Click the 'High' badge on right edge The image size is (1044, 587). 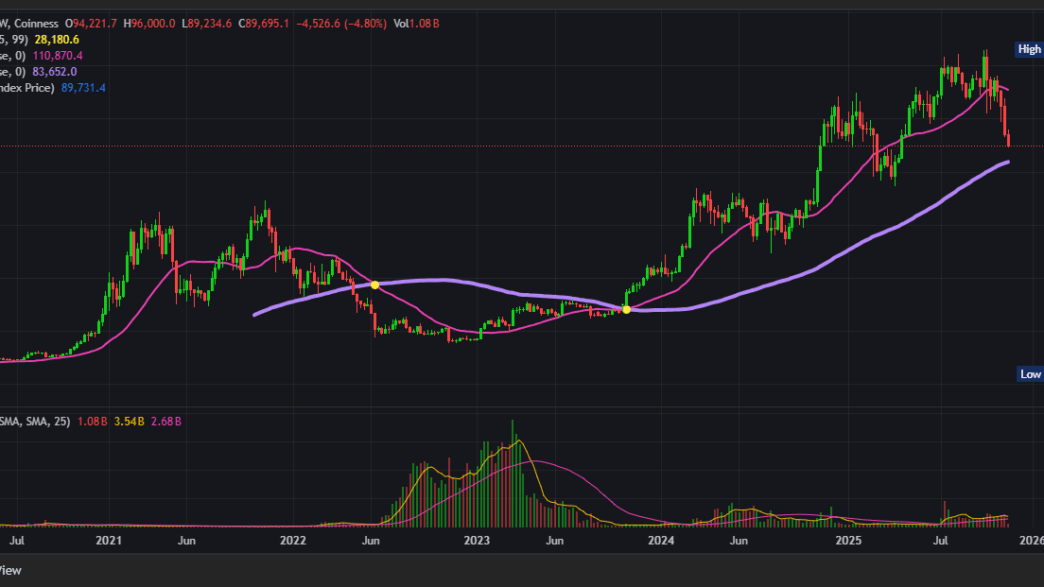[x=1028, y=48]
